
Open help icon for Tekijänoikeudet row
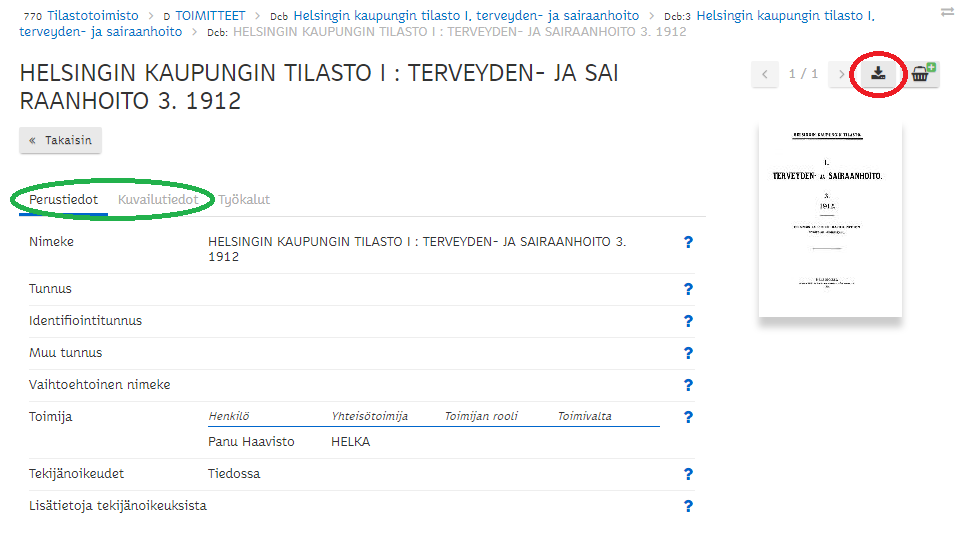pos(688,474)
